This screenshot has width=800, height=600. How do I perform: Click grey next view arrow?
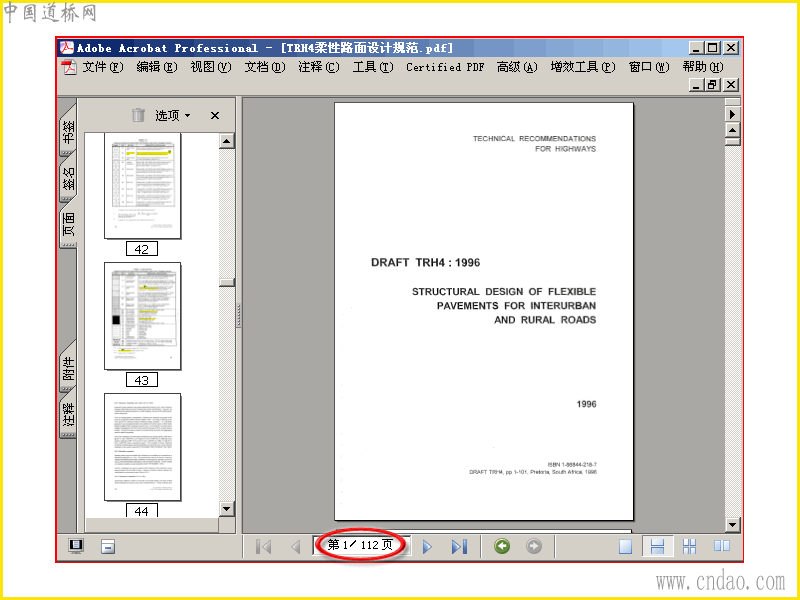(534, 546)
